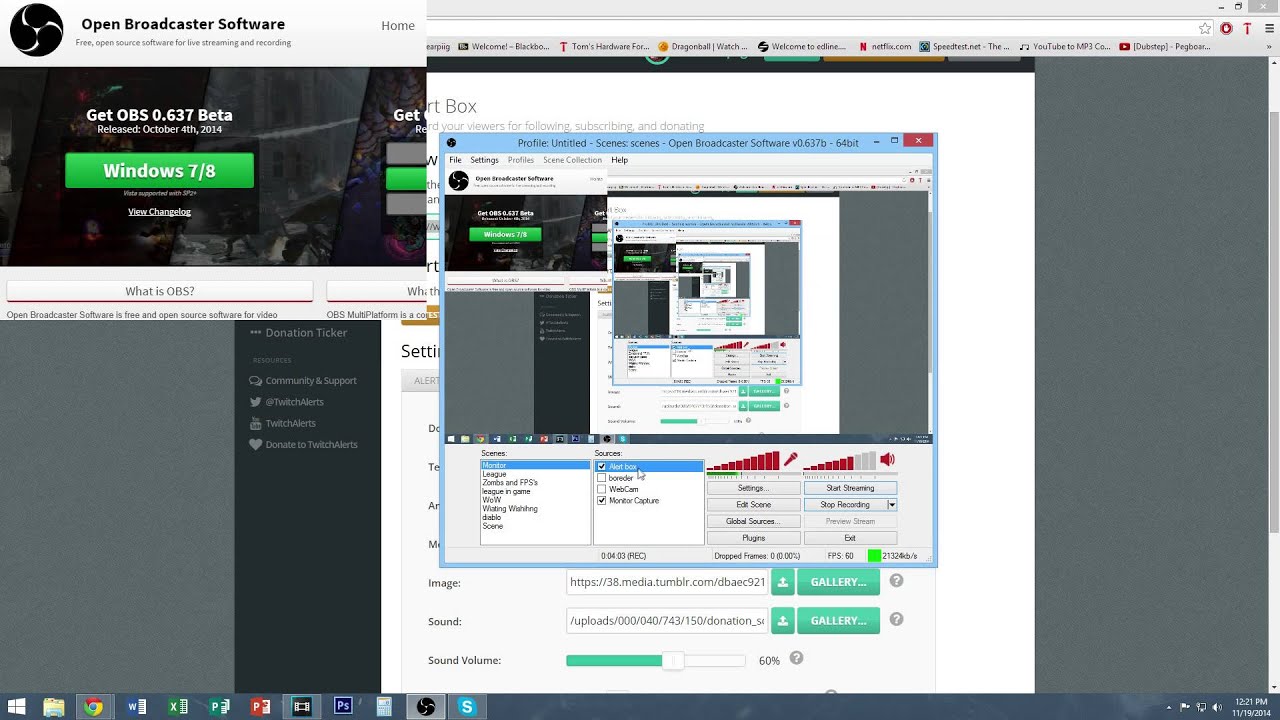This screenshot has width=1280, height=720.
Task: Open Skype from the taskbar
Action: pos(467,707)
